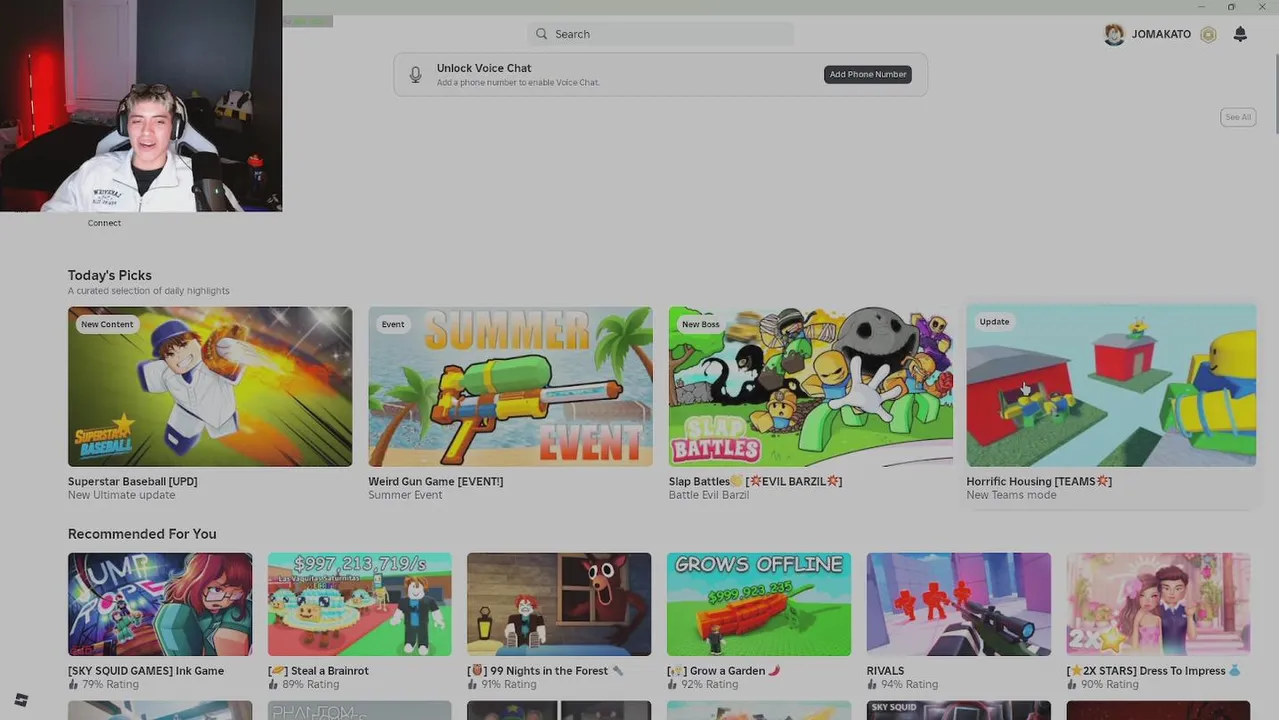Click the '90% Rating' text
The height and width of the screenshot is (720, 1279).
pos(1110,685)
